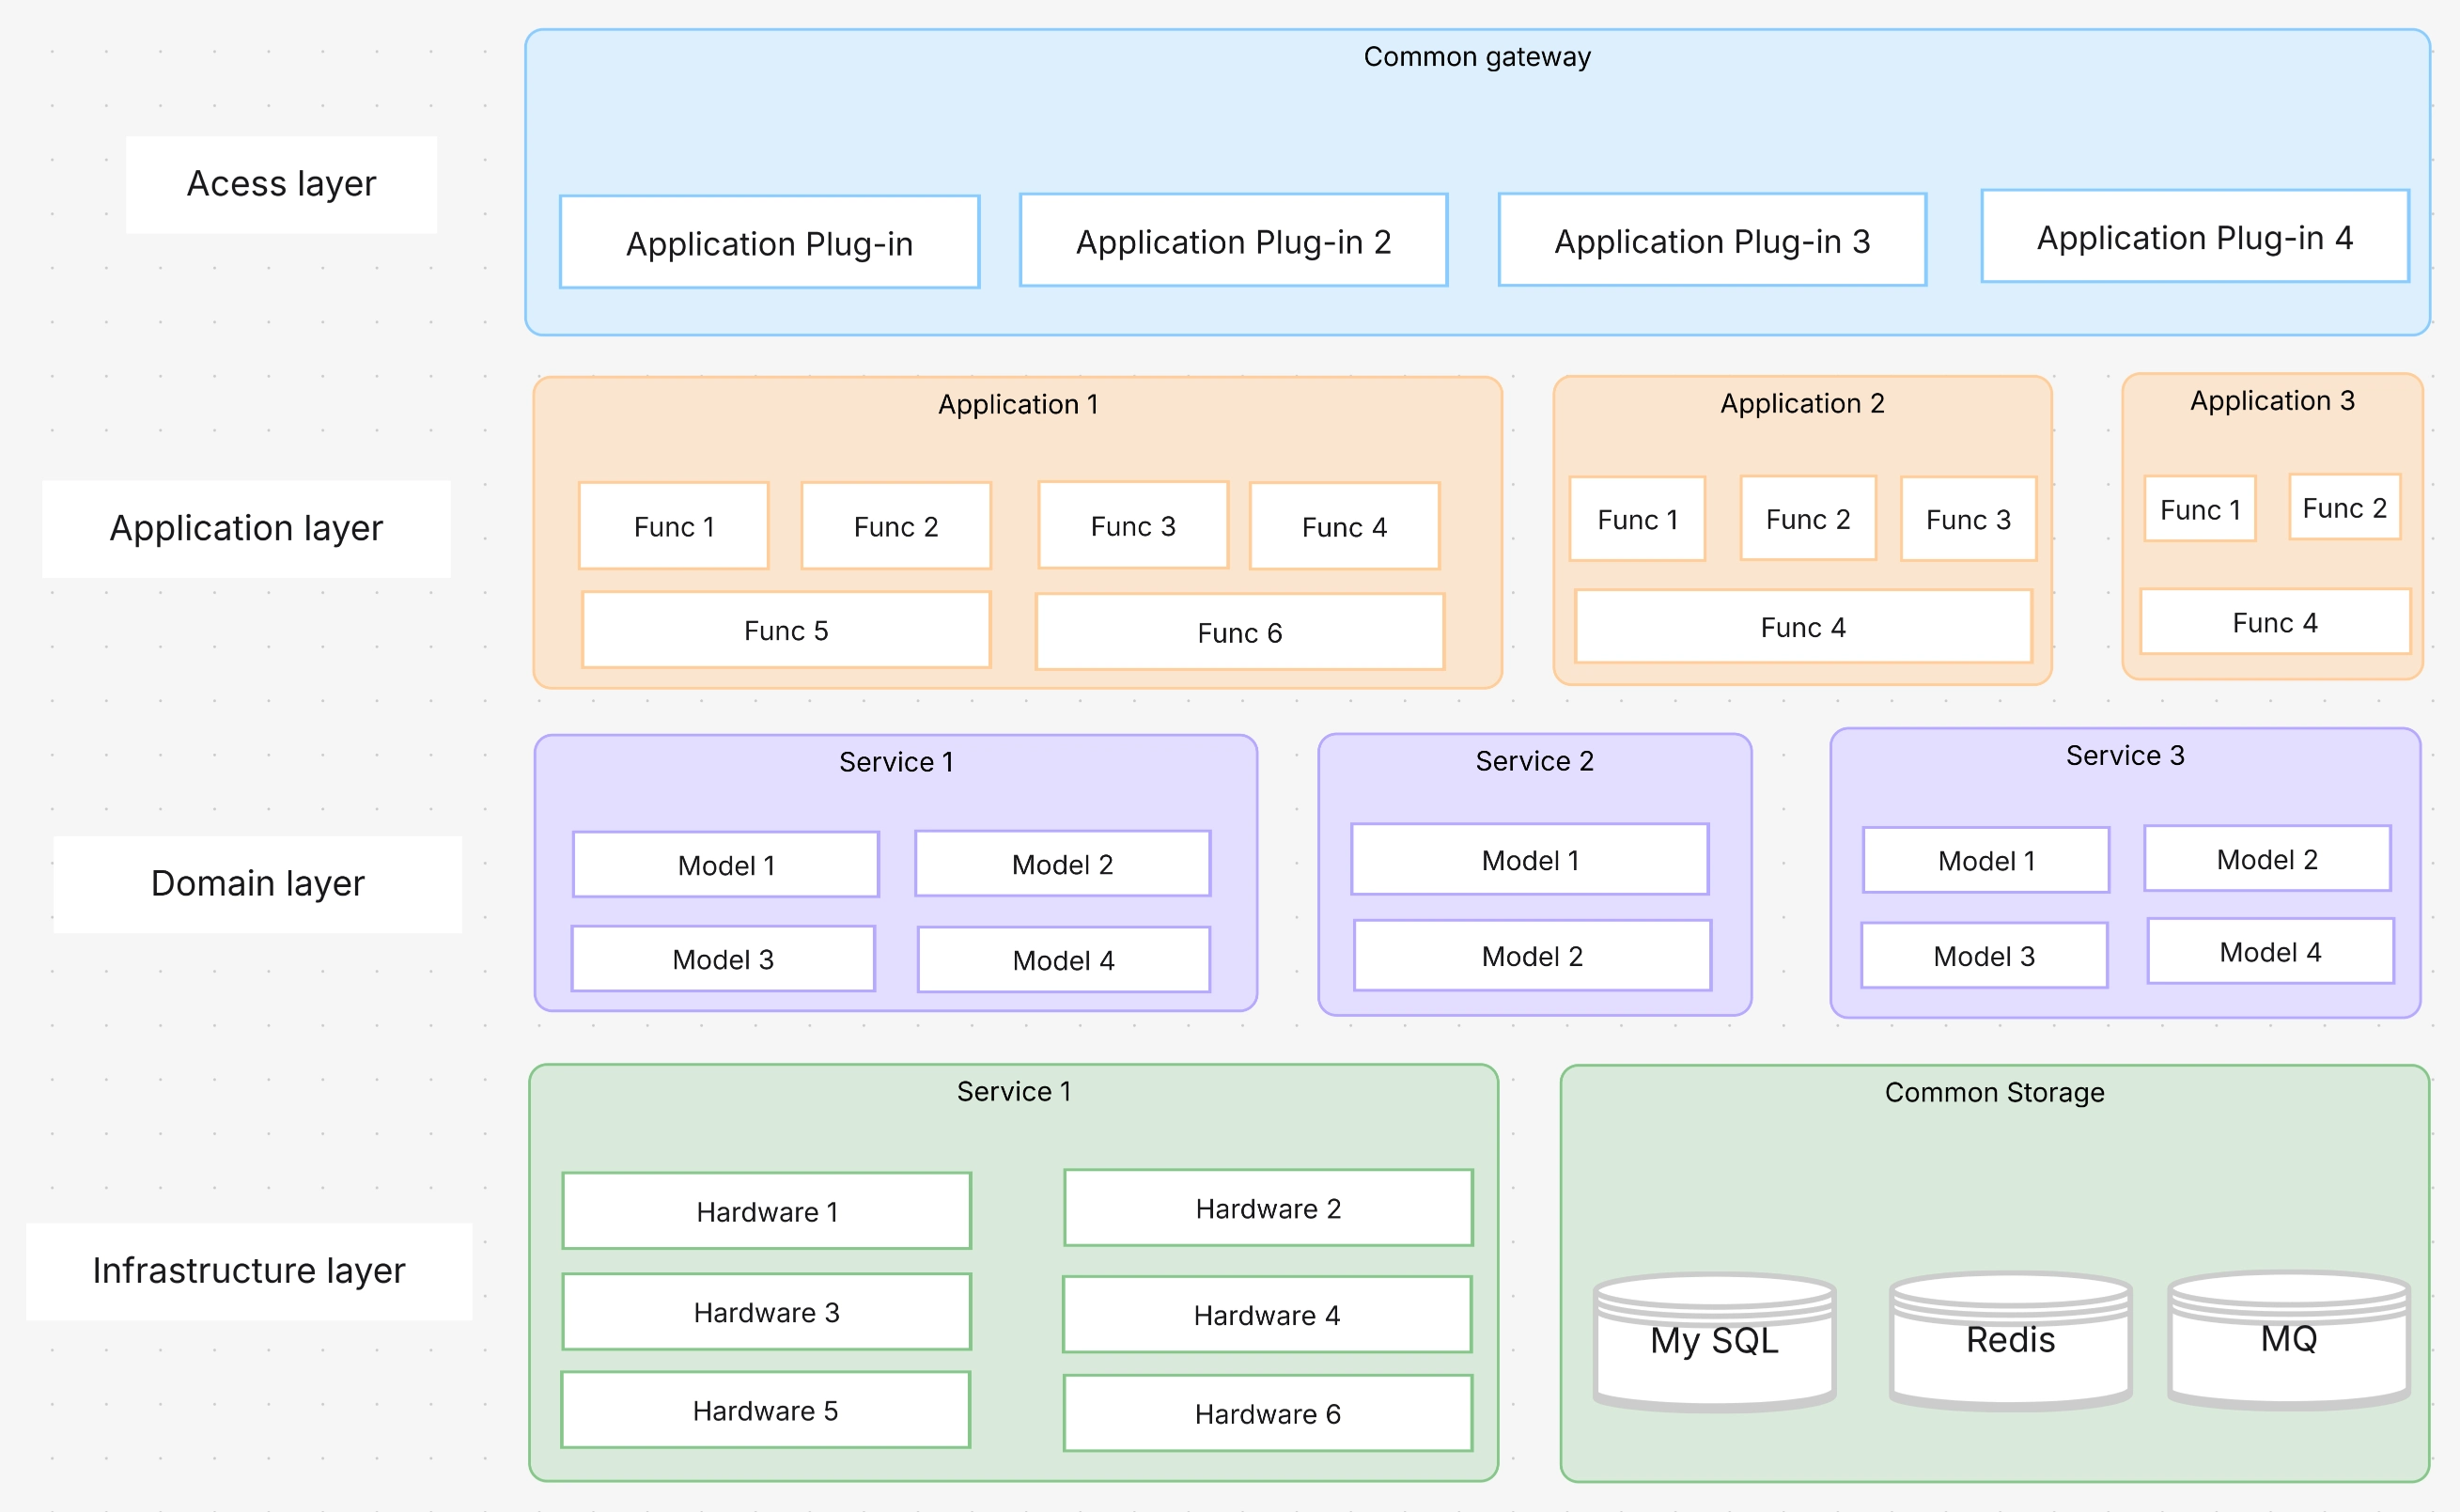The height and width of the screenshot is (1512, 2460).
Task: Select Func 6 in Application 1
Action: tap(1239, 632)
